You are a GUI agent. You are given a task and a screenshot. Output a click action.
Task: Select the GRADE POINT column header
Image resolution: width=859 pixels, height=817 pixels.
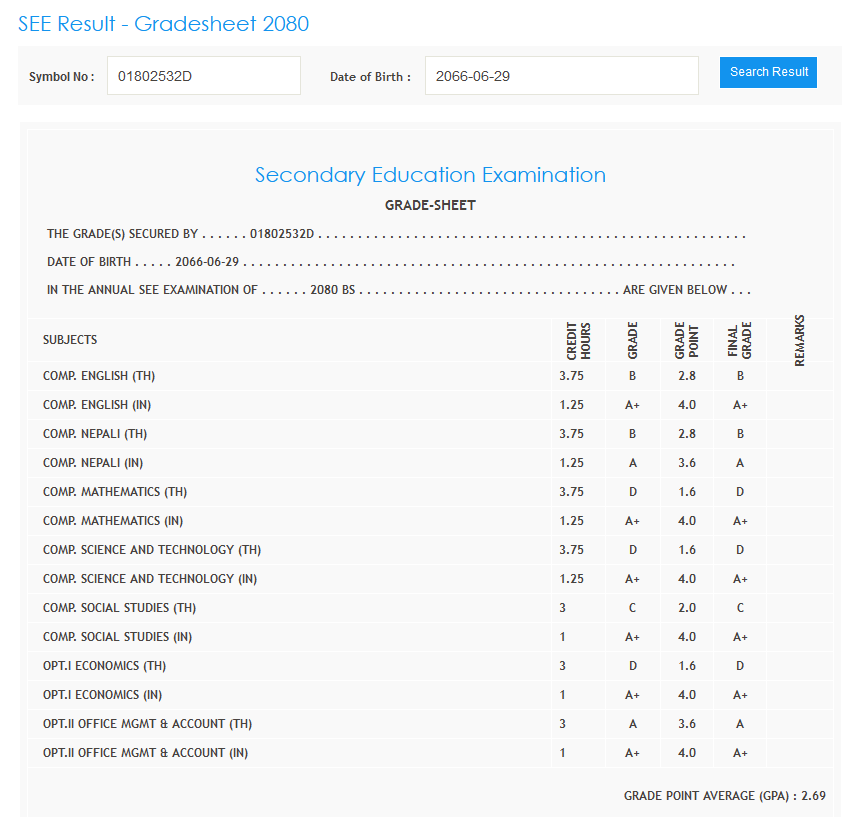[x=686, y=341]
